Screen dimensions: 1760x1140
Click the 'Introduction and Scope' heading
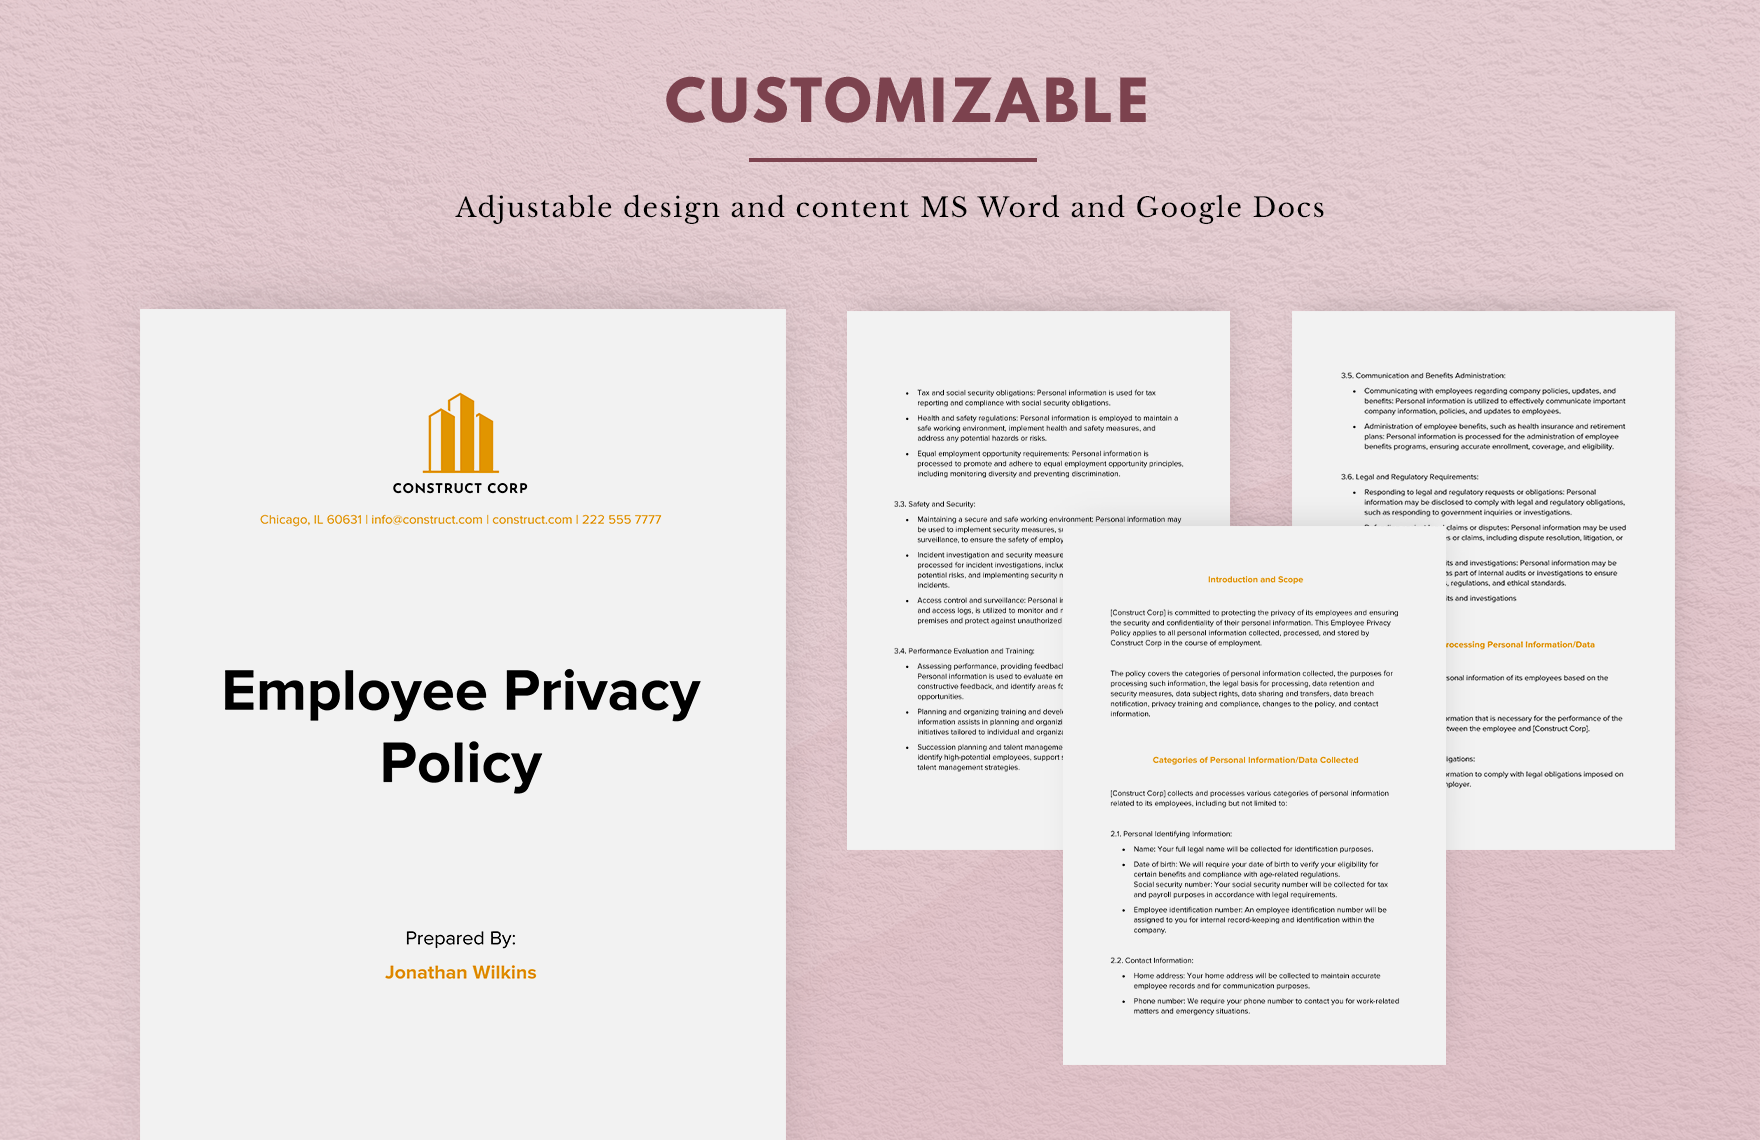(x=1255, y=579)
